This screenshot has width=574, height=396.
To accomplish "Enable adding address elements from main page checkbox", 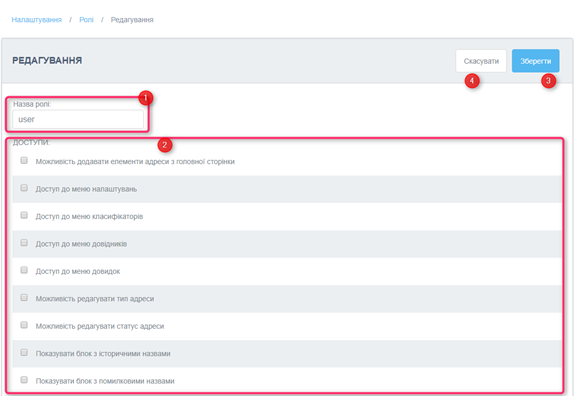I will [x=24, y=160].
